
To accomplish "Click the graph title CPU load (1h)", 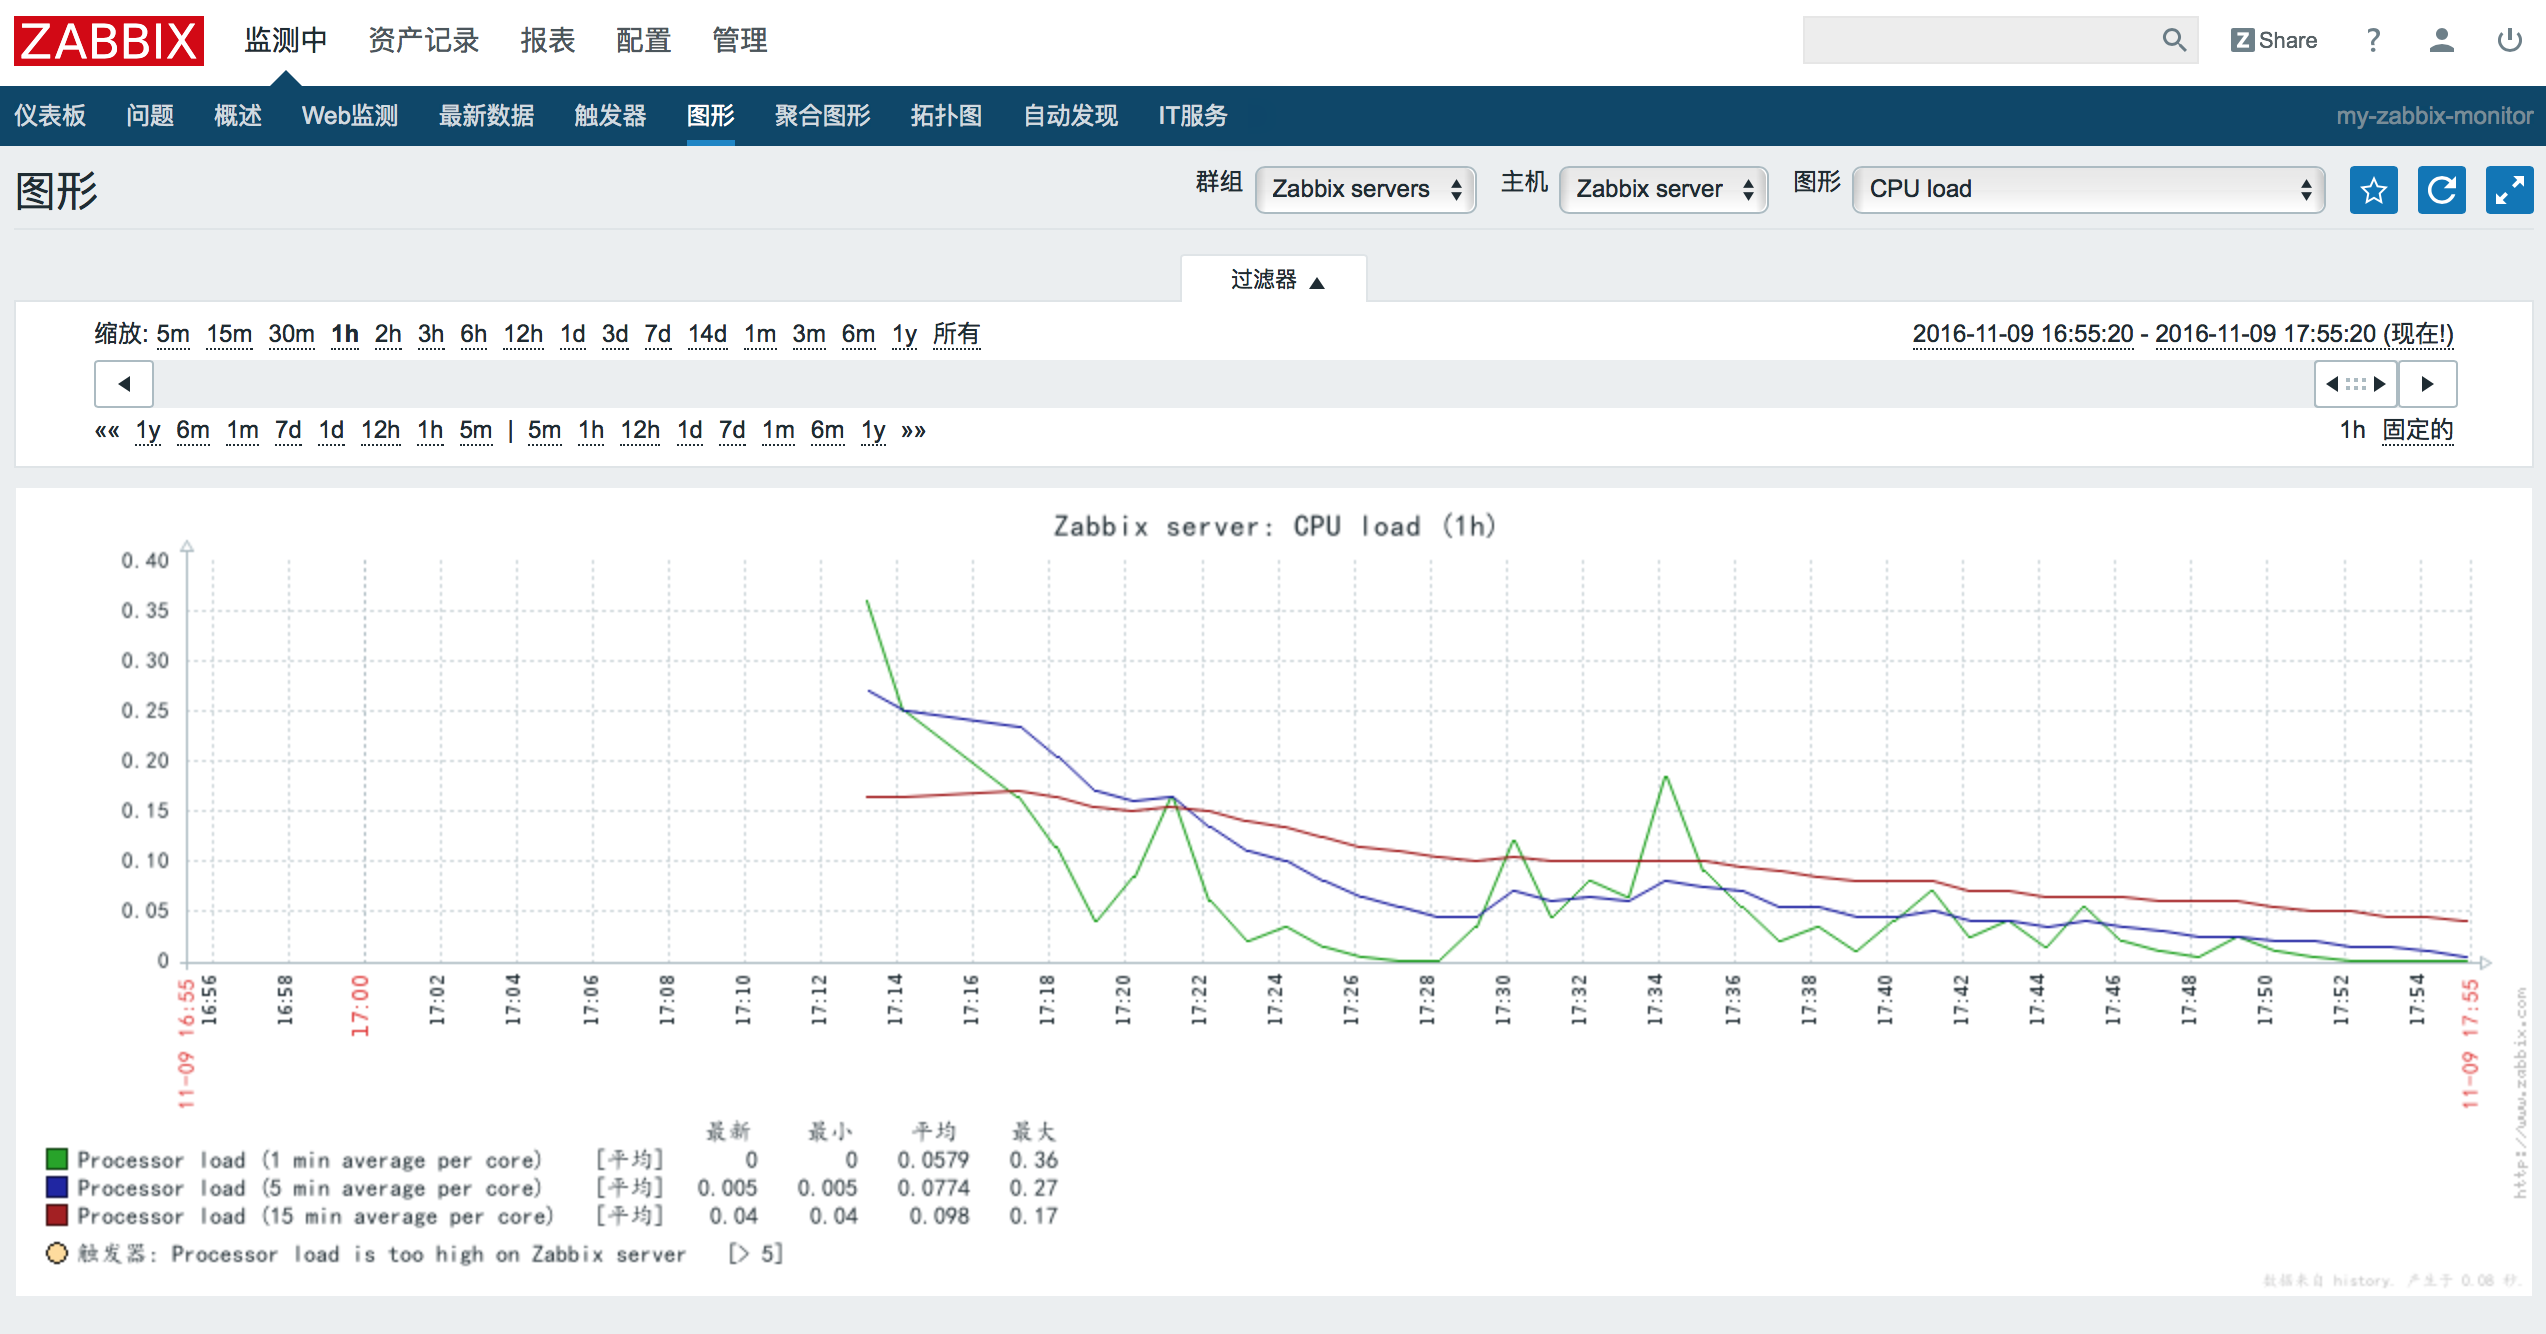I will (x=1275, y=526).
